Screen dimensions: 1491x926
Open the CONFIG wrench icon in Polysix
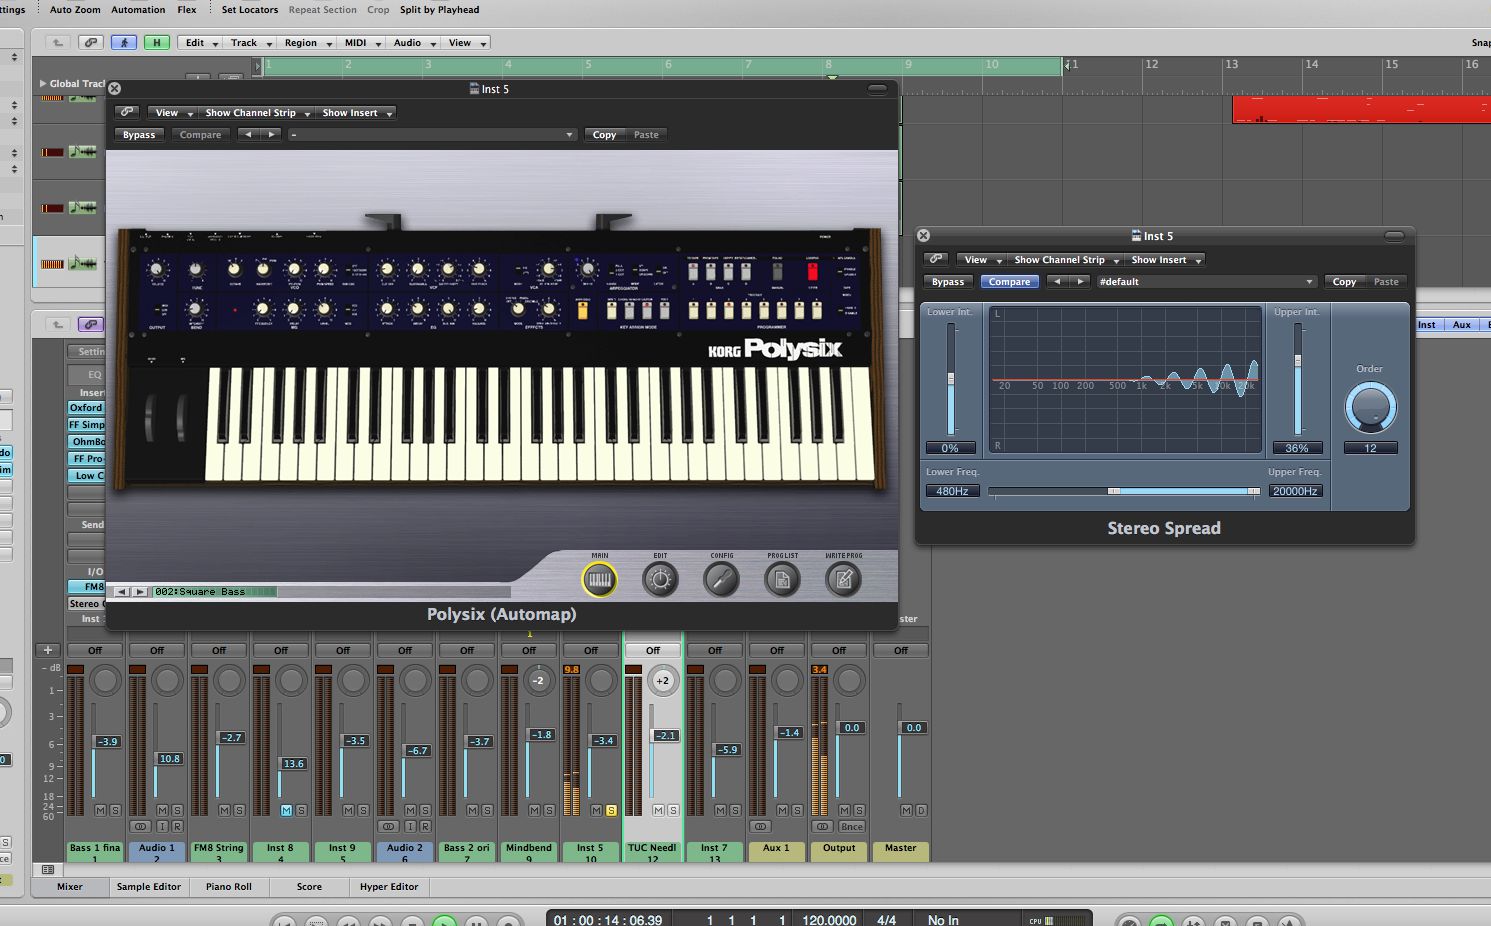click(721, 579)
